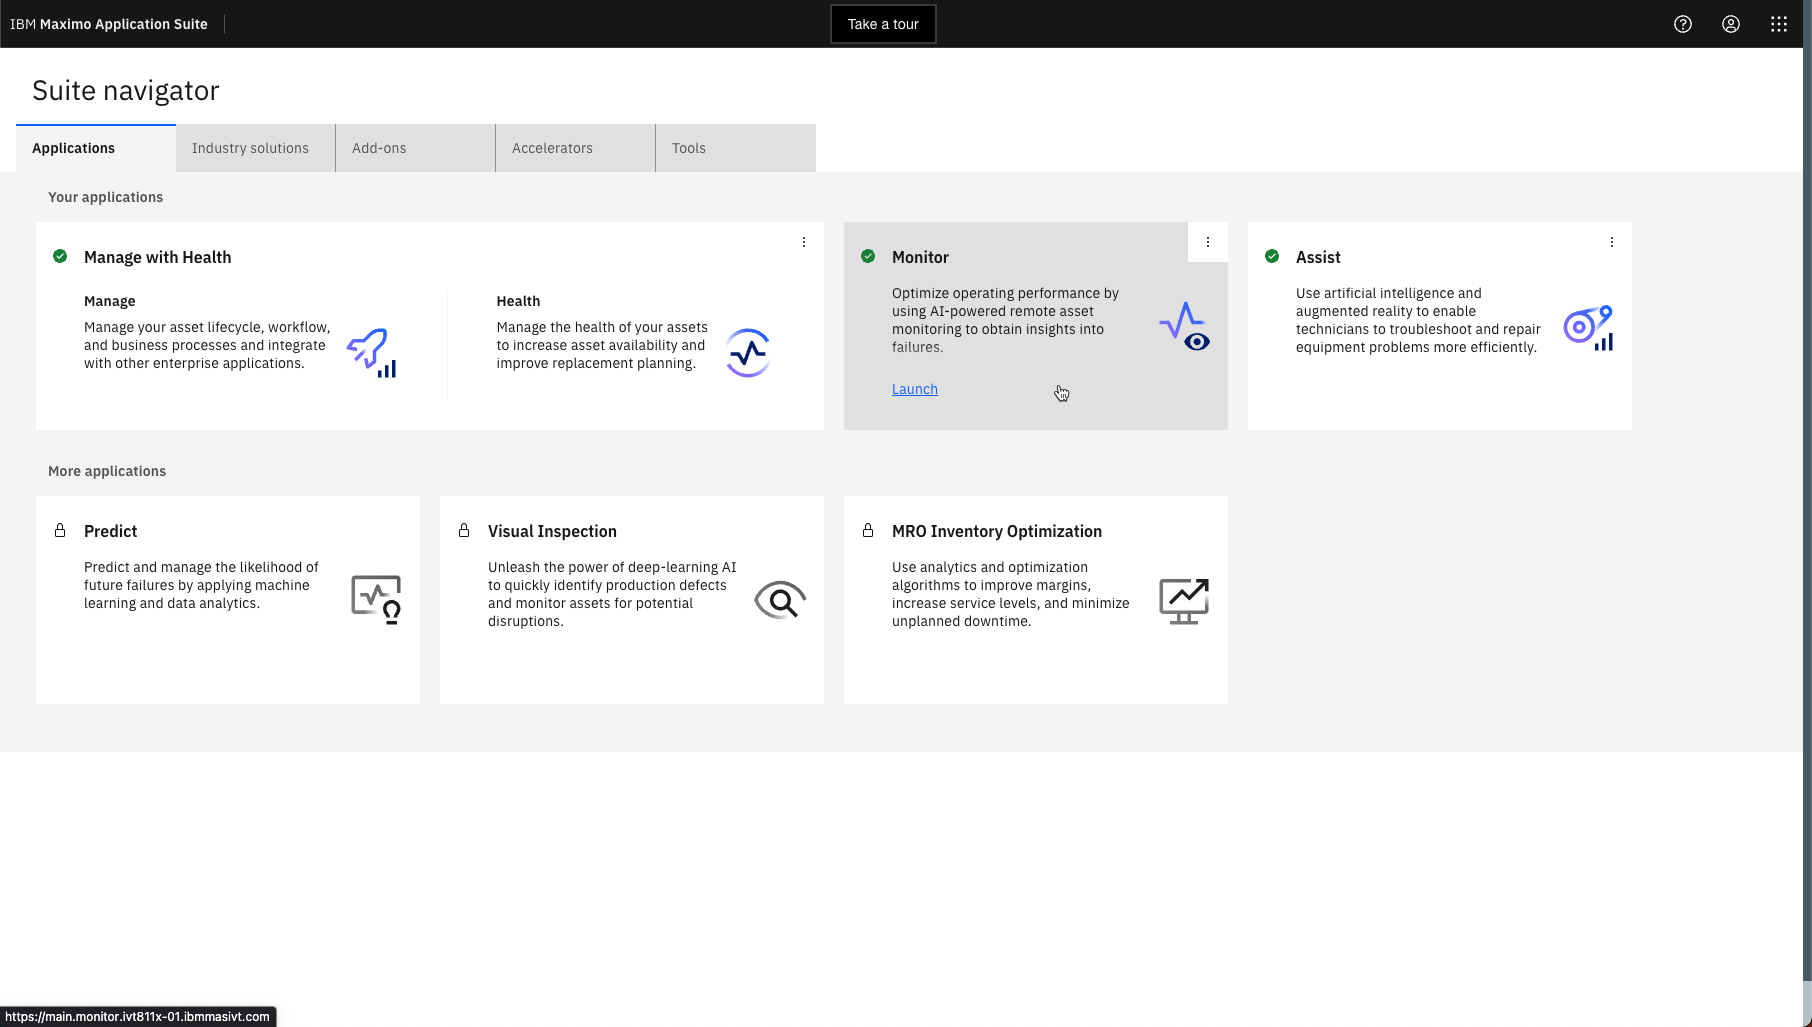
Task: Open the app switcher grid icon
Action: pyautogui.click(x=1779, y=24)
